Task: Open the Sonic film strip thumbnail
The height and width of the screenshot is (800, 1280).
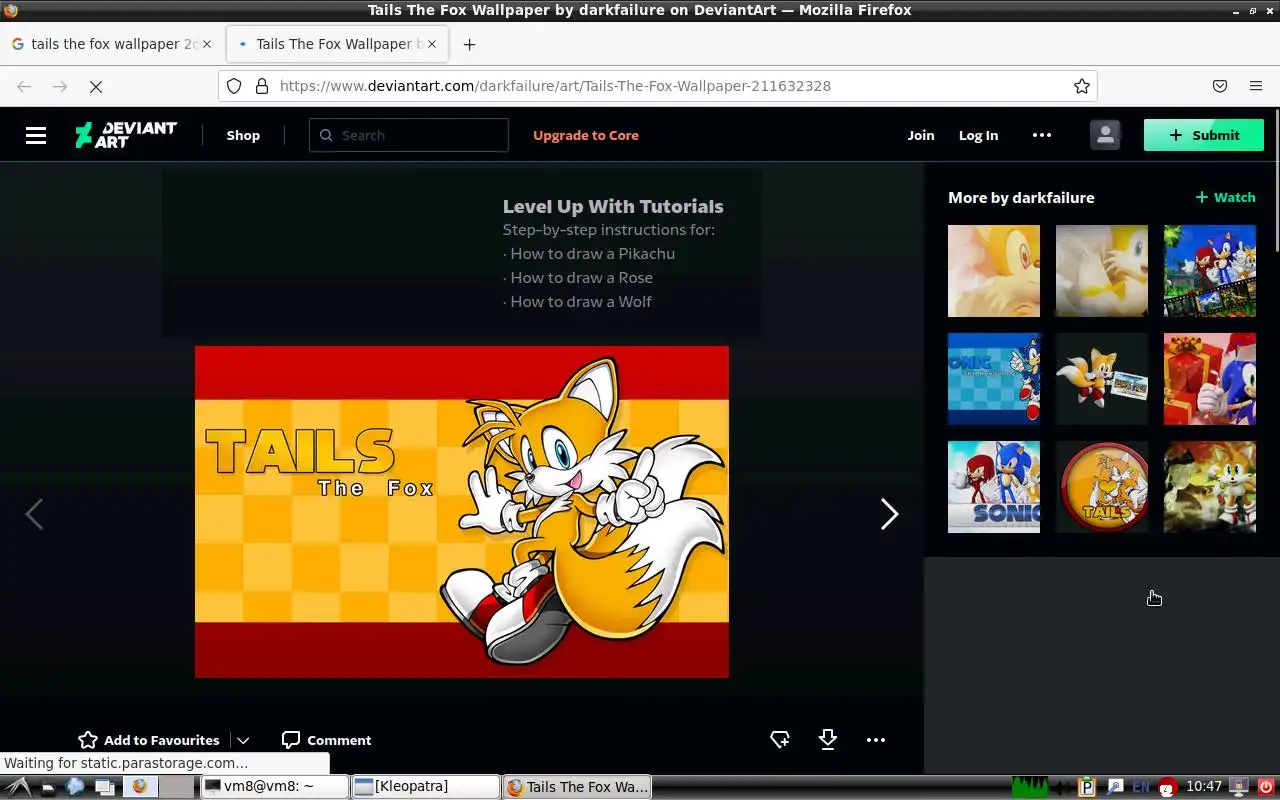Action: [x=1210, y=271]
